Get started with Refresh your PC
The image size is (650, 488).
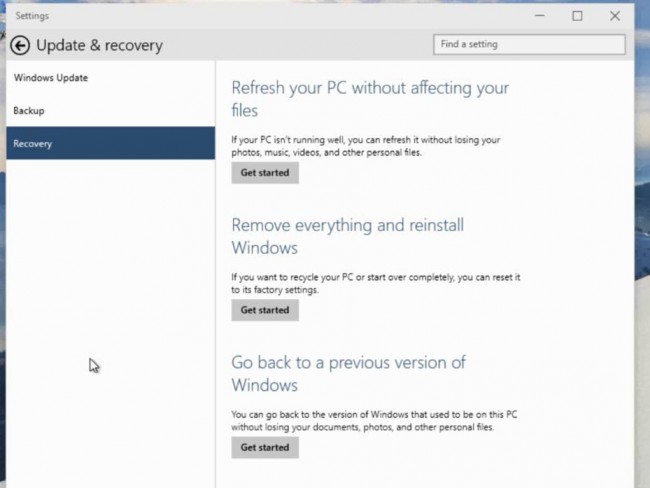265,172
